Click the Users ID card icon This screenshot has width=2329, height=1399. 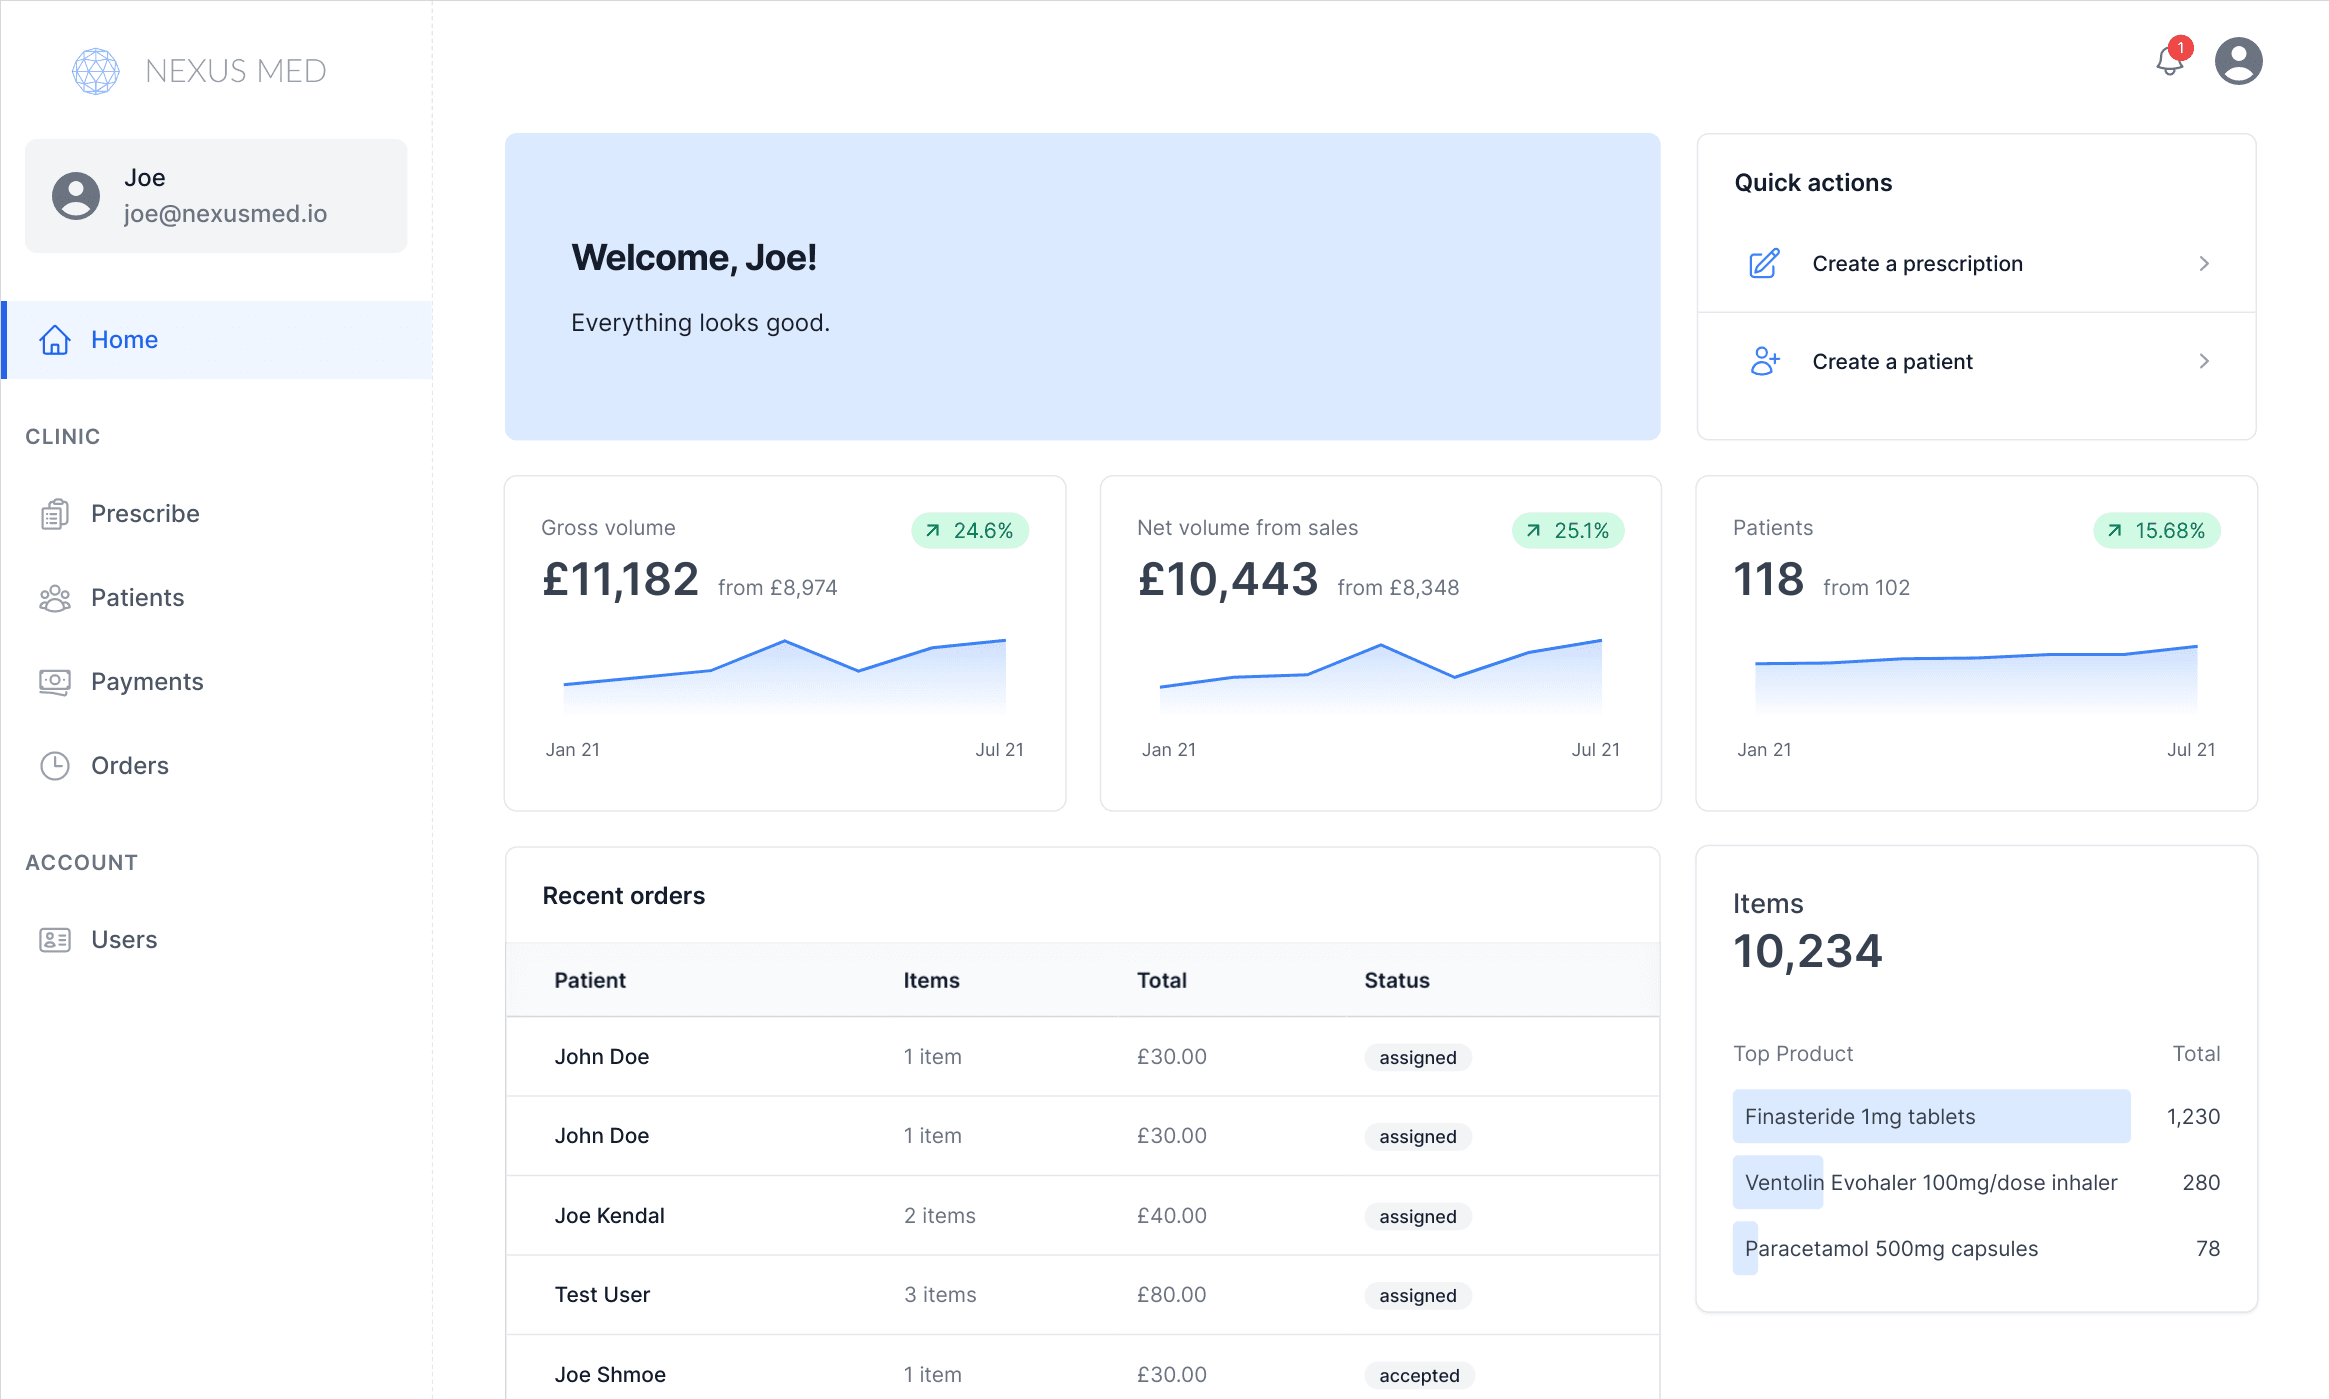(x=55, y=940)
